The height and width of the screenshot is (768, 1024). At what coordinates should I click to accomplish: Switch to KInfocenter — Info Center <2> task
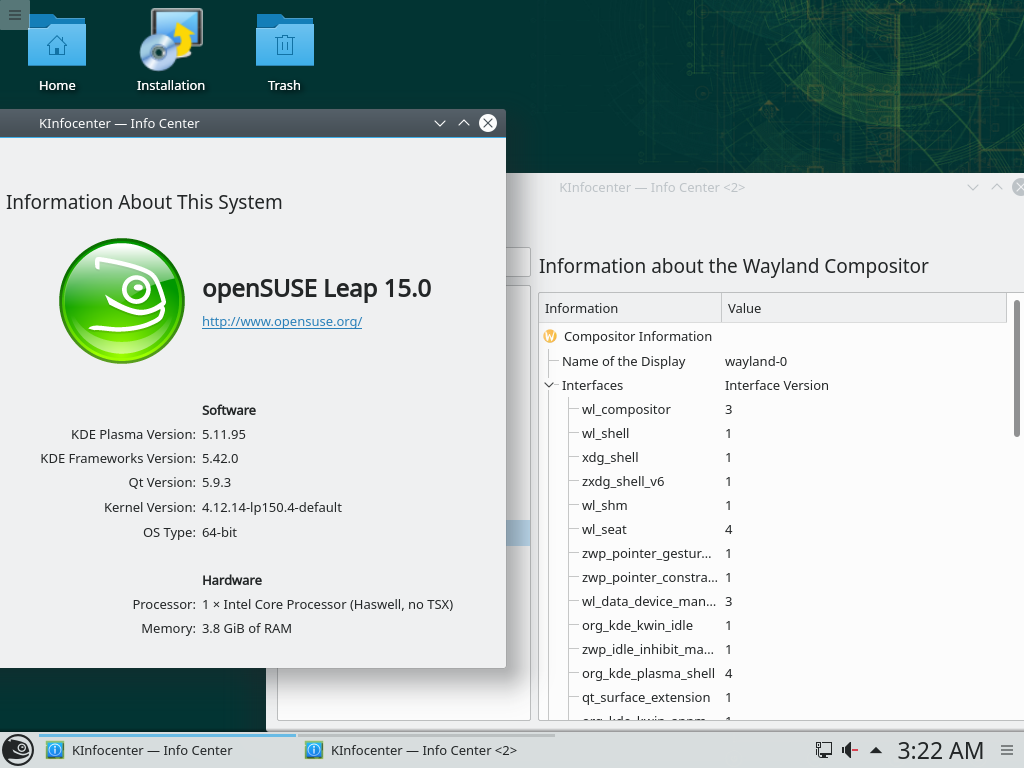point(424,750)
